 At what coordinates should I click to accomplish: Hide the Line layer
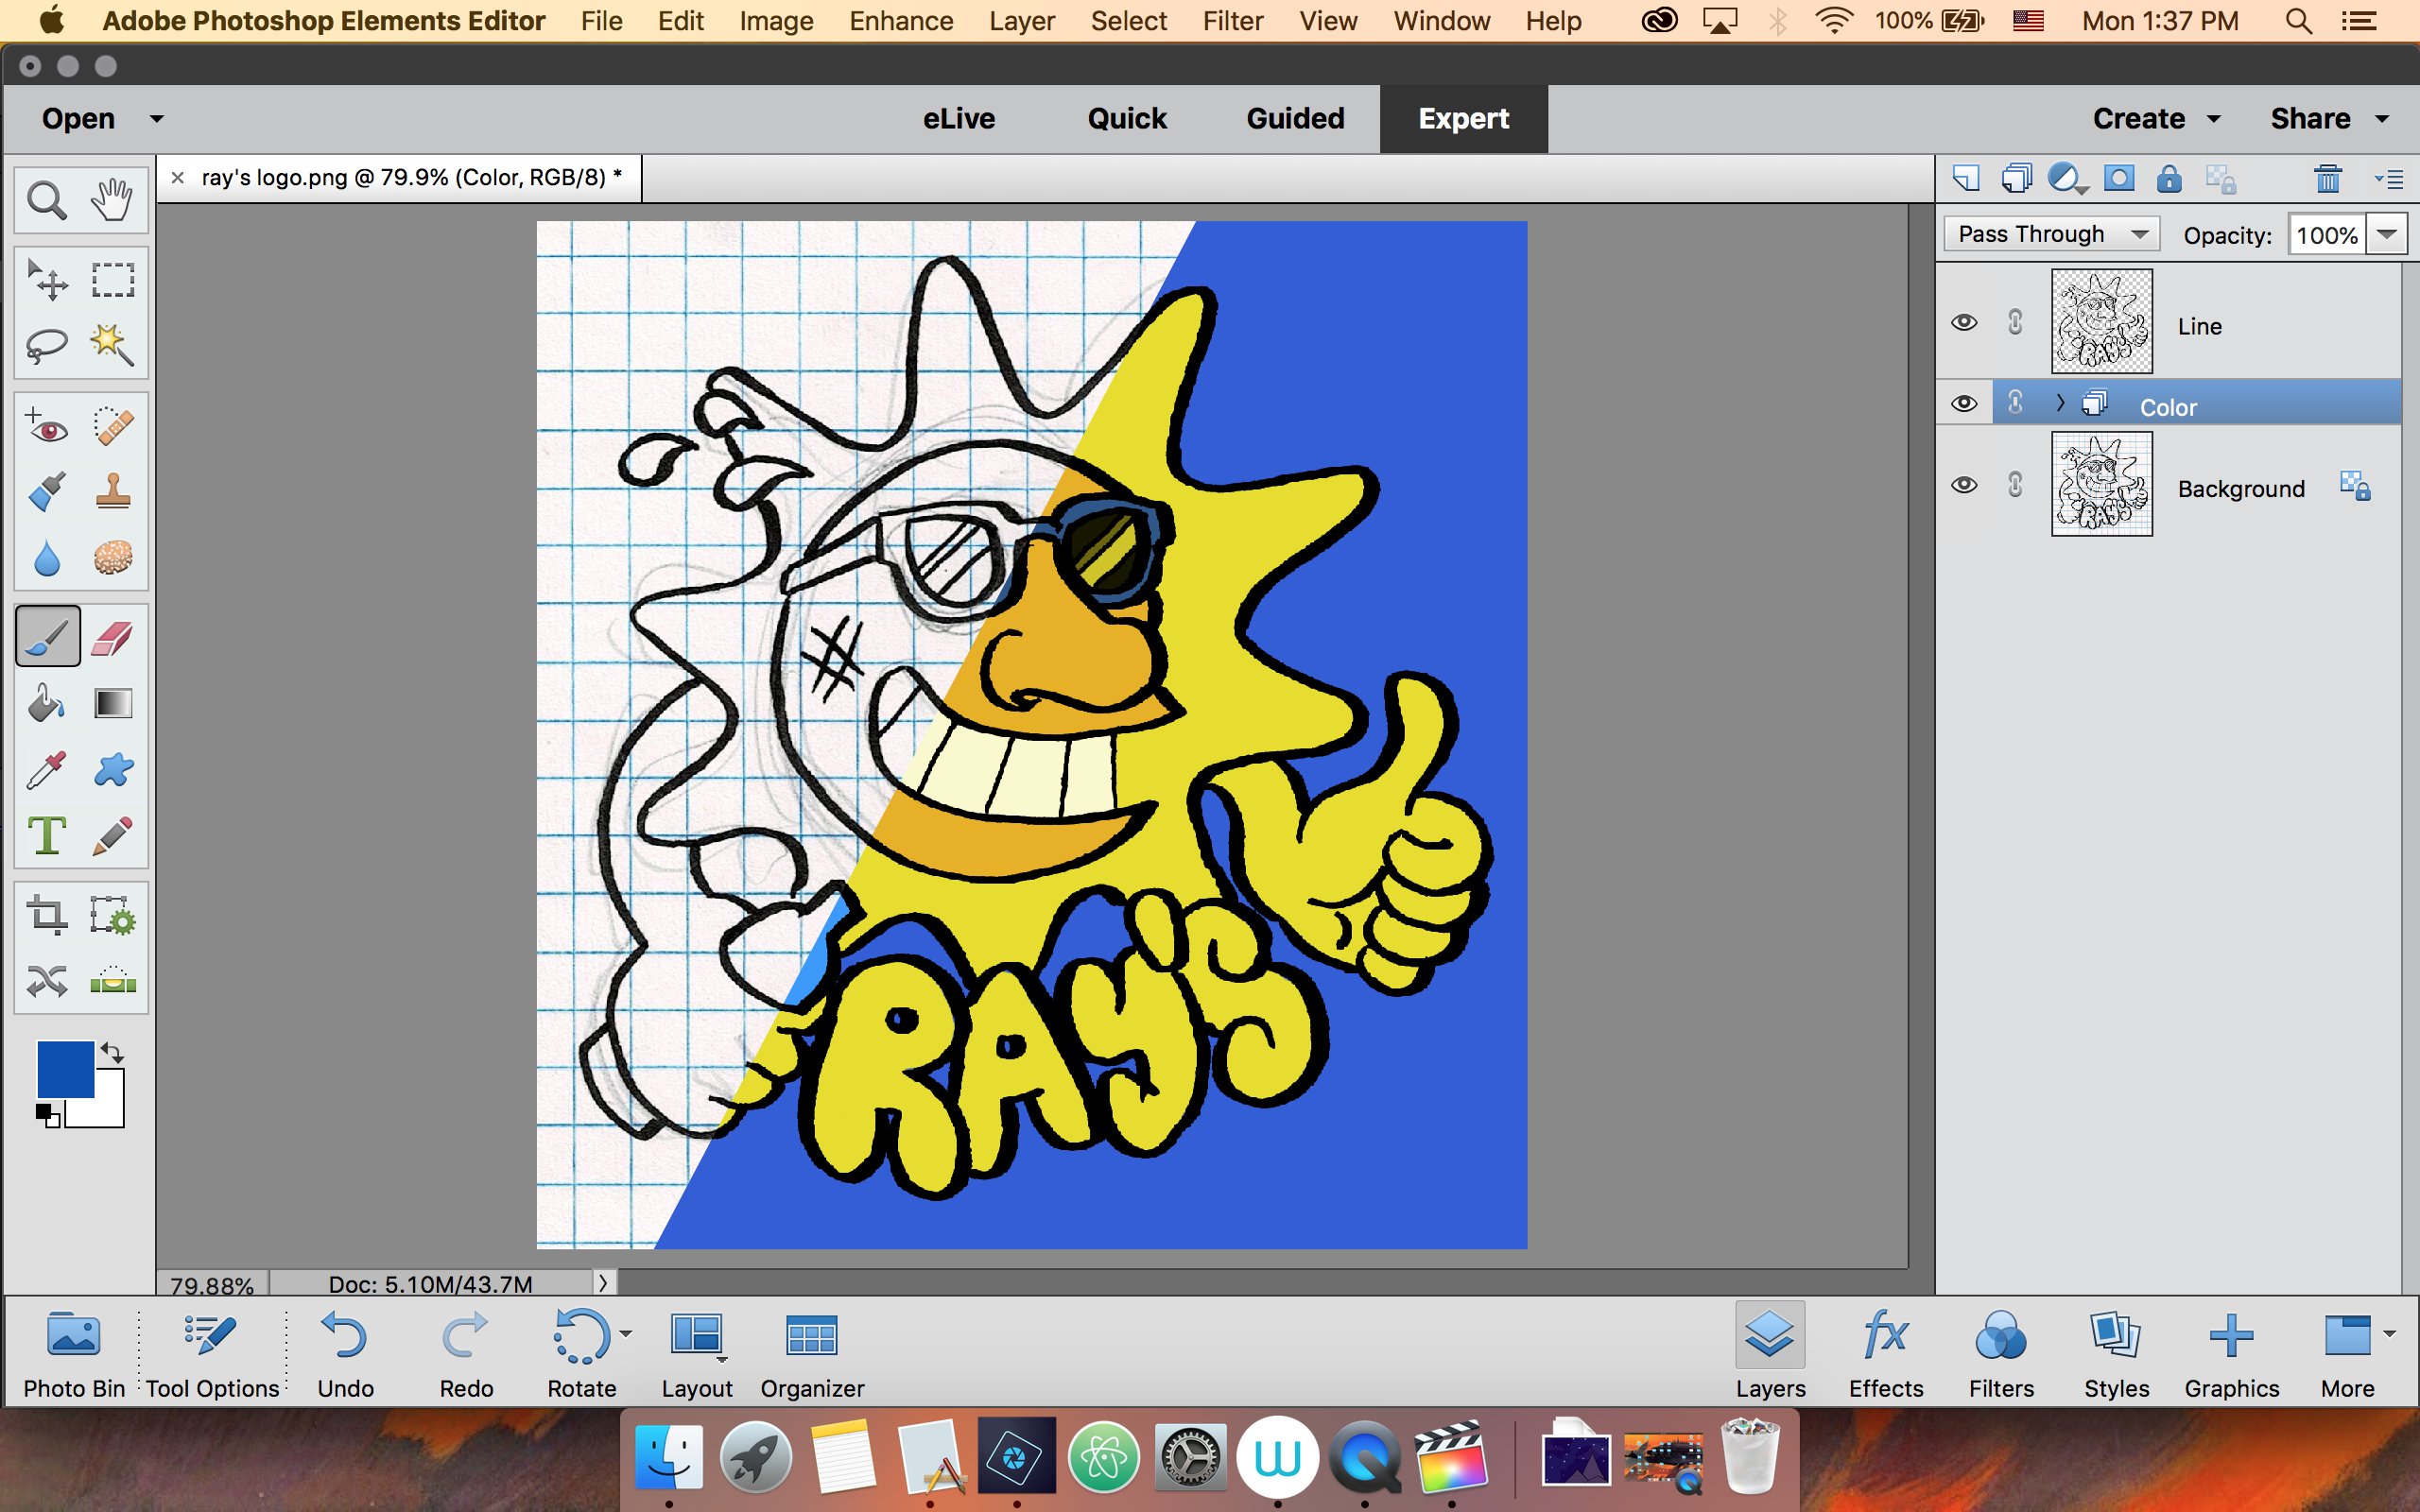(x=1963, y=322)
